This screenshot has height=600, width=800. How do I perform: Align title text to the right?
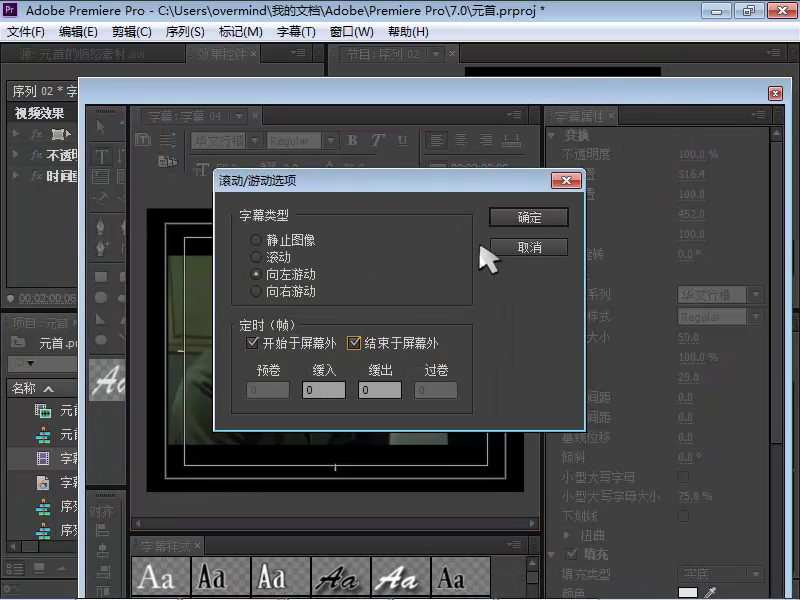[486, 140]
